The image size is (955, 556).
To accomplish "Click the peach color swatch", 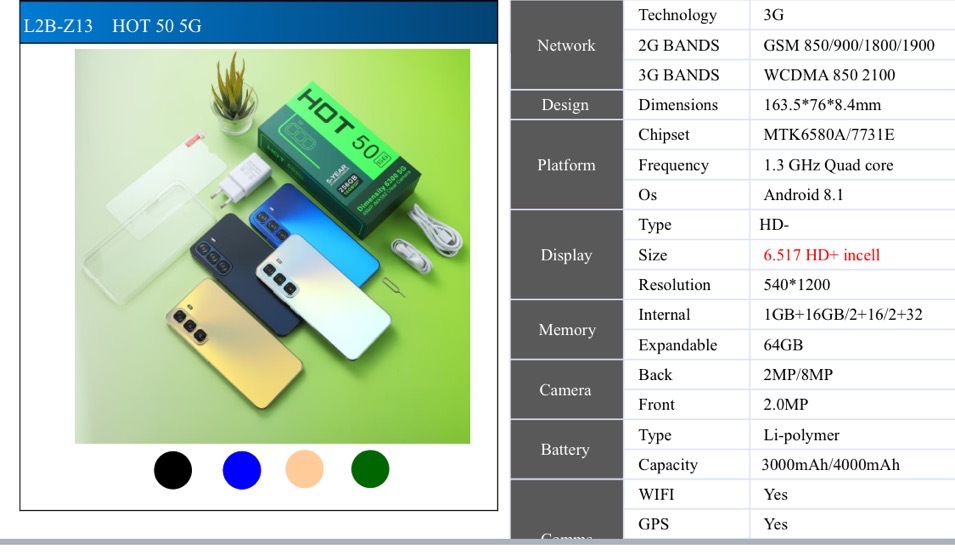I will click(x=305, y=469).
